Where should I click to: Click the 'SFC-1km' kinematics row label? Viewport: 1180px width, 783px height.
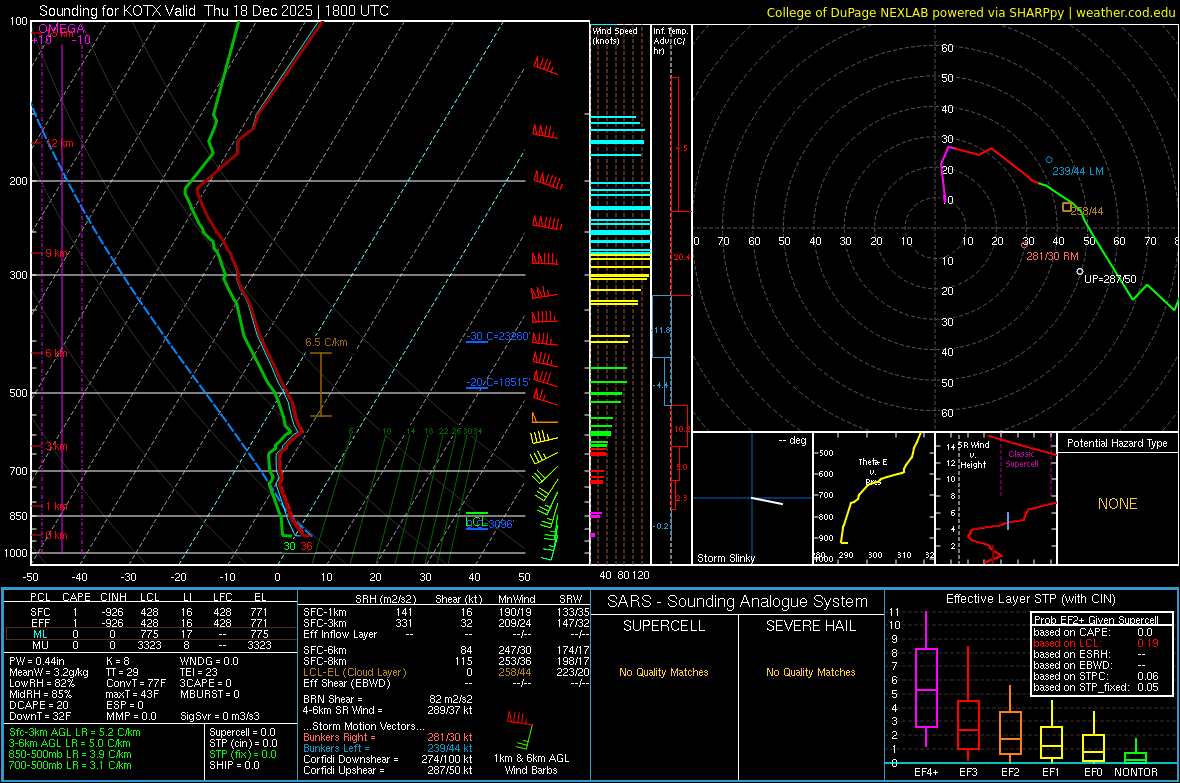(324, 612)
